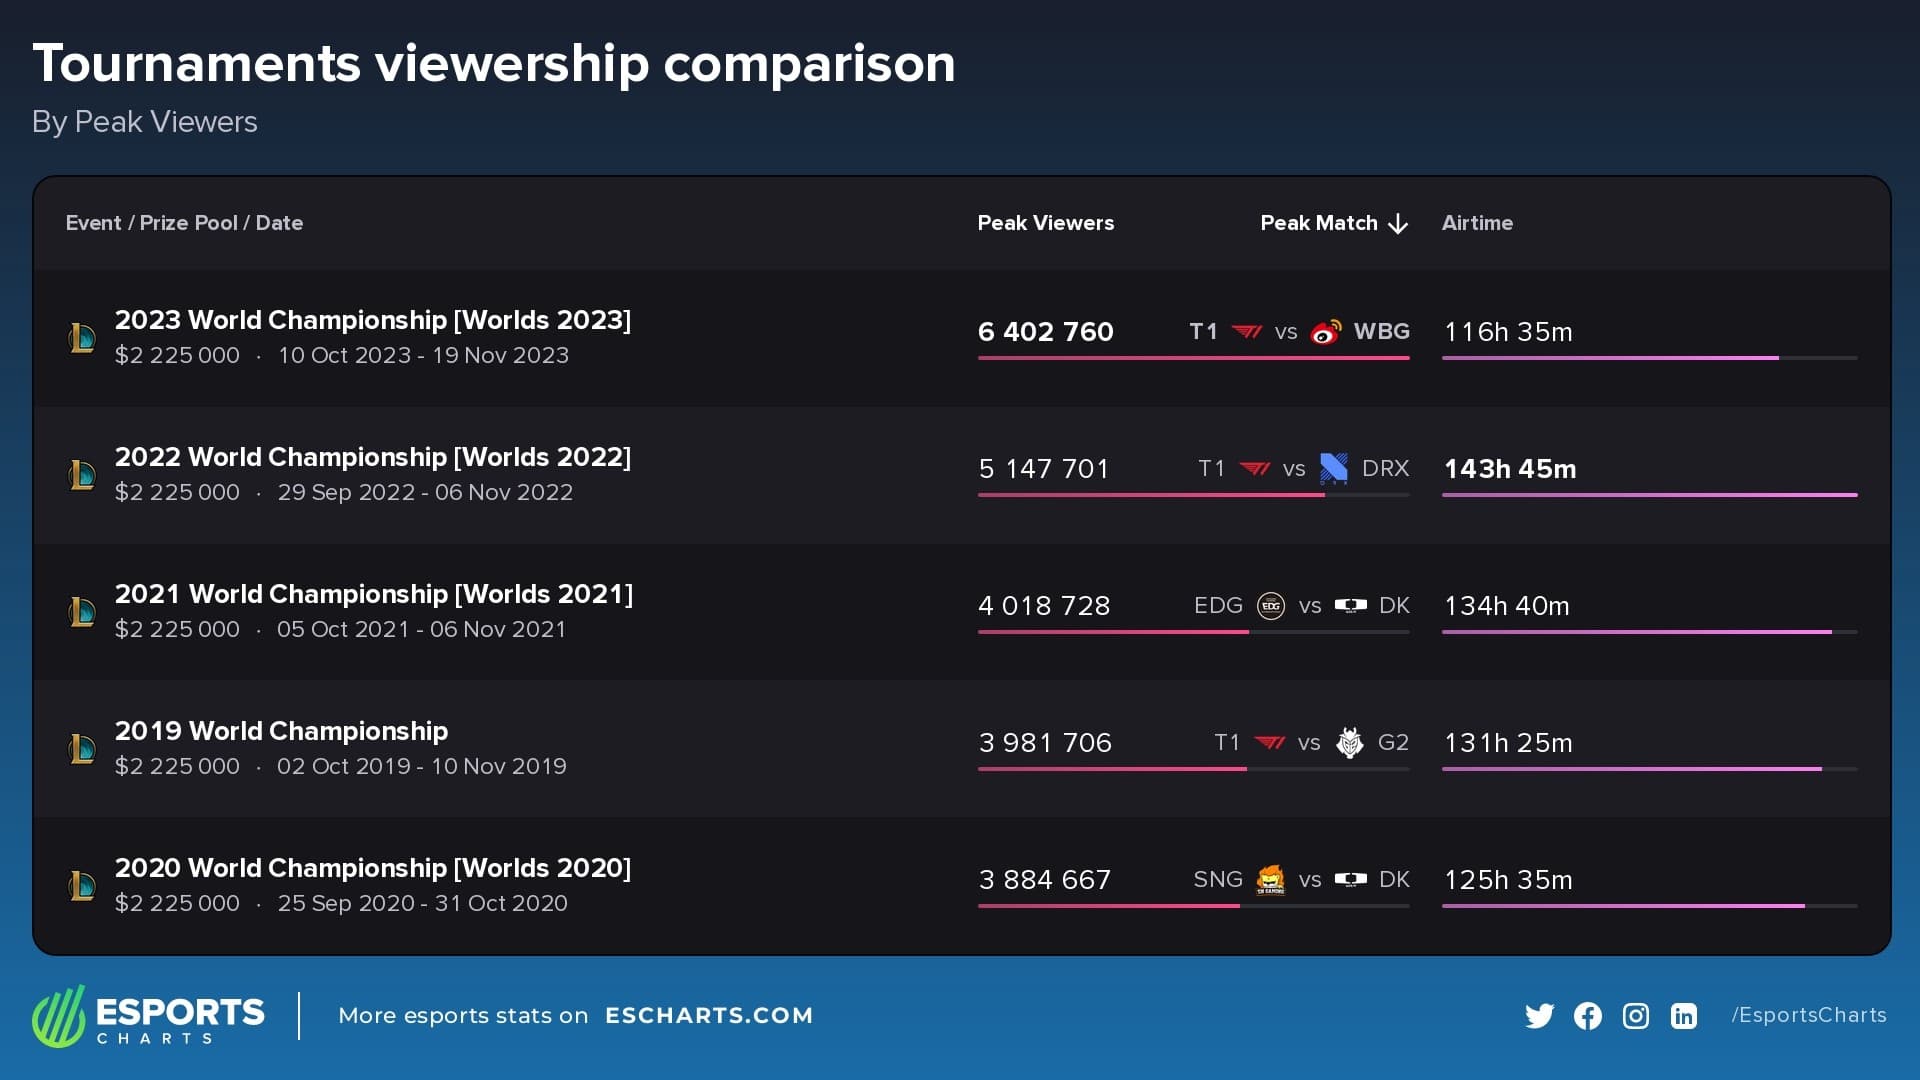1920x1080 pixels.
Task: Click the Twitter bird icon
Action: click(x=1539, y=1016)
